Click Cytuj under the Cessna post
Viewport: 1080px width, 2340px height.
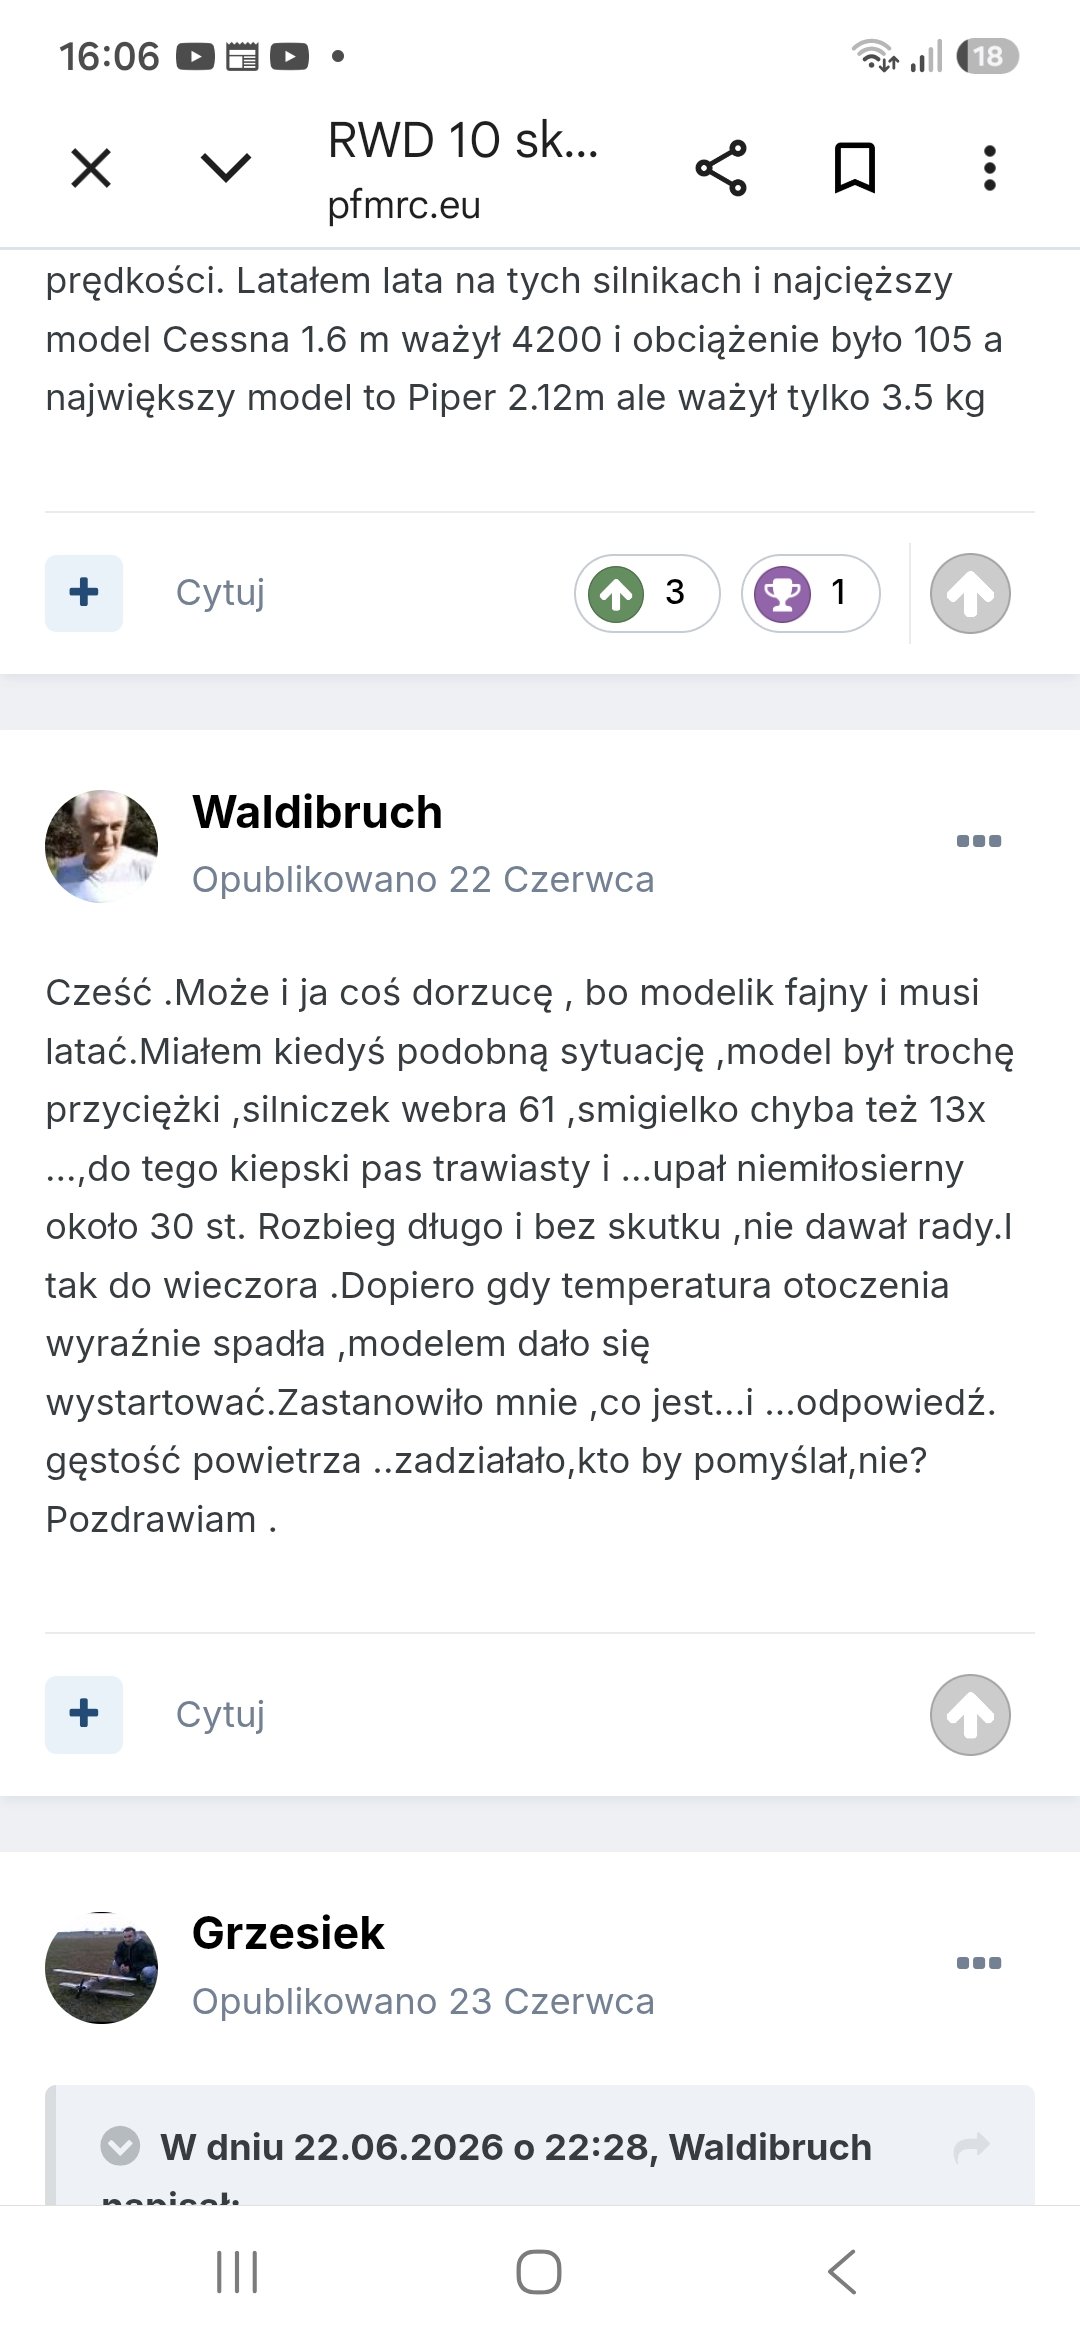pyautogui.click(x=220, y=592)
